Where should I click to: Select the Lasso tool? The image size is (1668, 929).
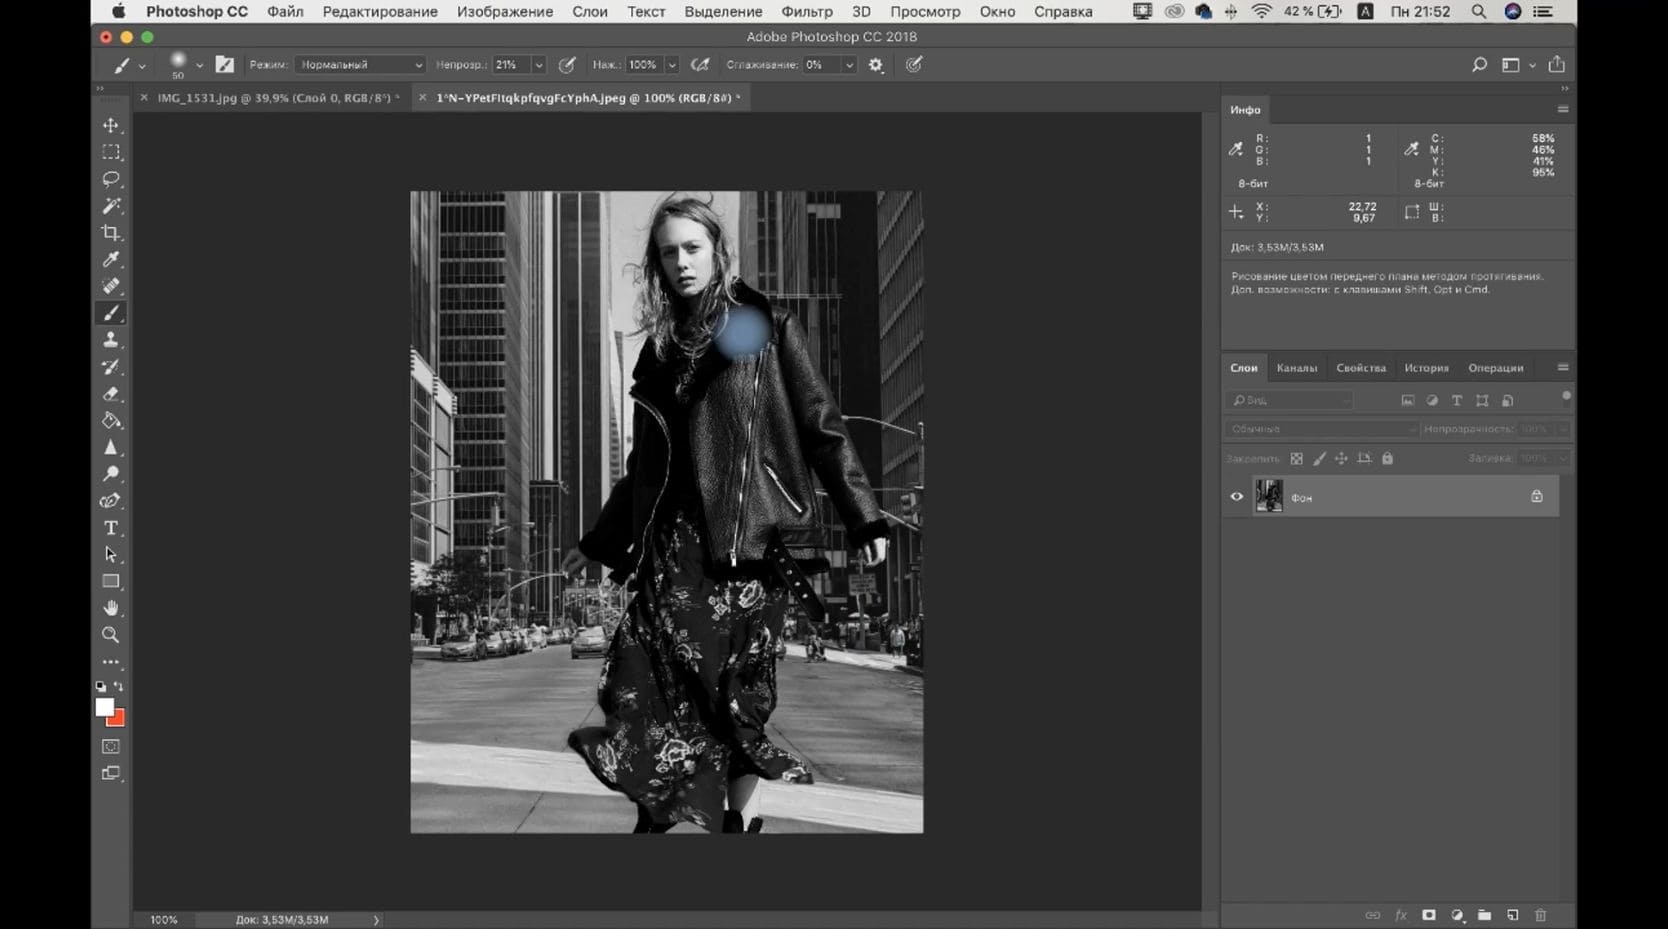[111, 179]
